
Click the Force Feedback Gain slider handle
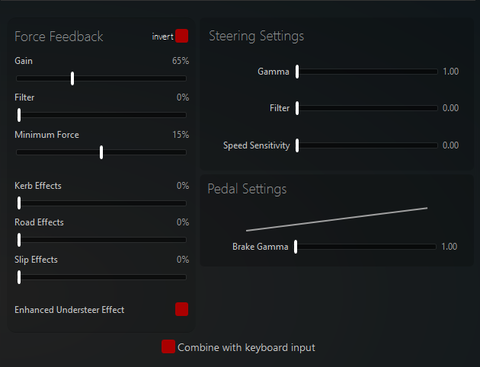[72, 78]
